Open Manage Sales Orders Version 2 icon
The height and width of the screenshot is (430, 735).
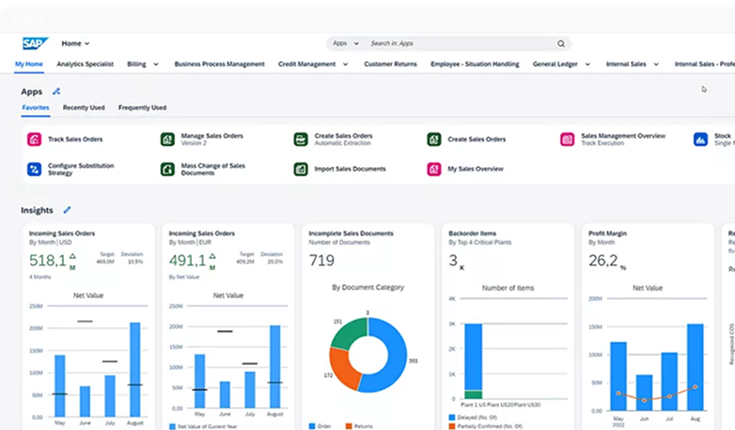(167, 139)
